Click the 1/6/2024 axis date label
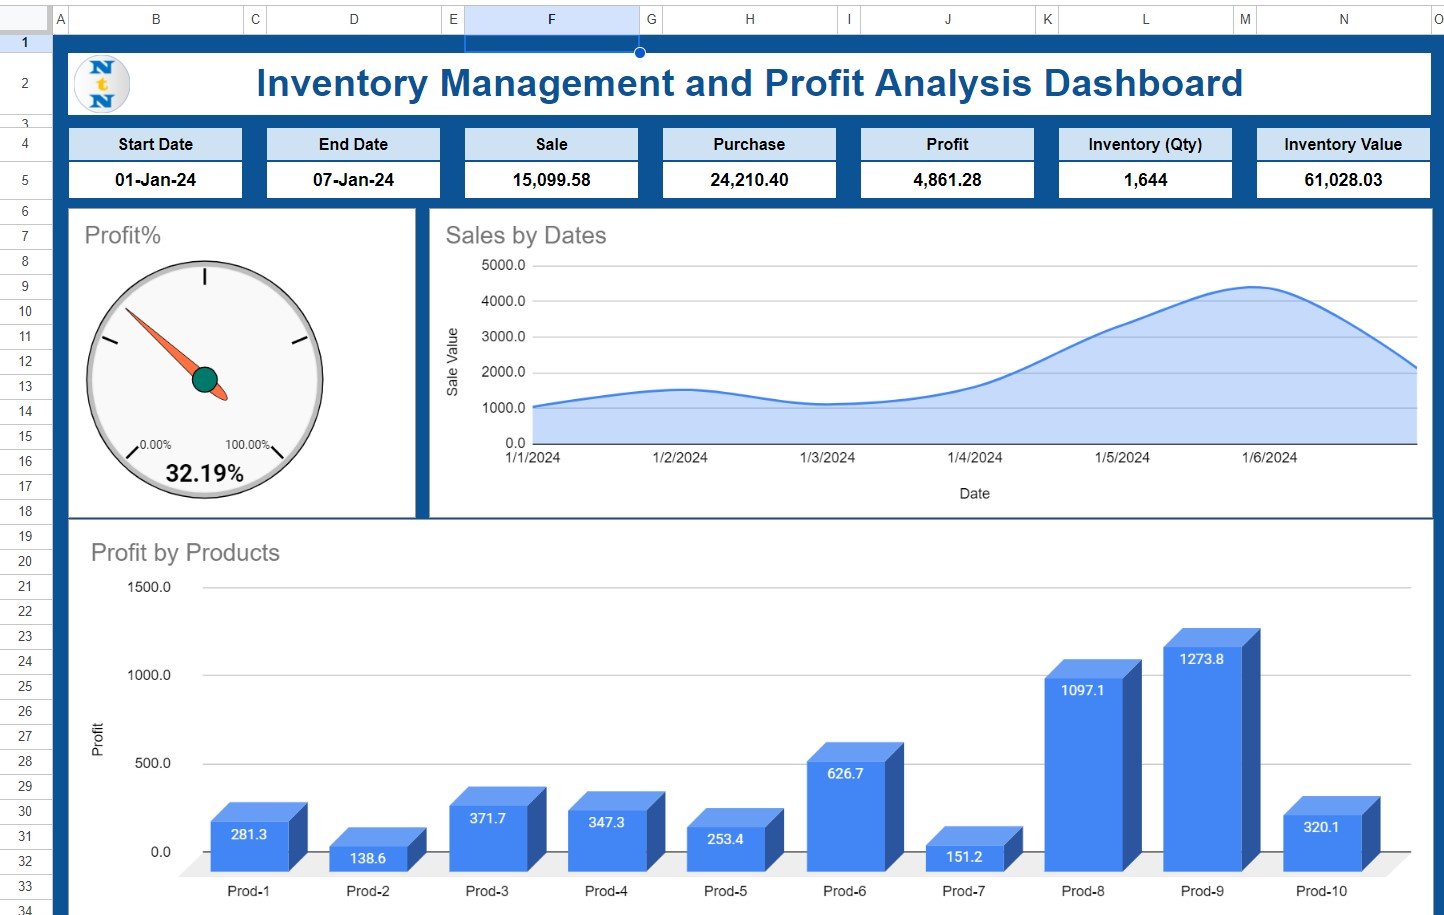The width and height of the screenshot is (1444, 915). click(1270, 458)
